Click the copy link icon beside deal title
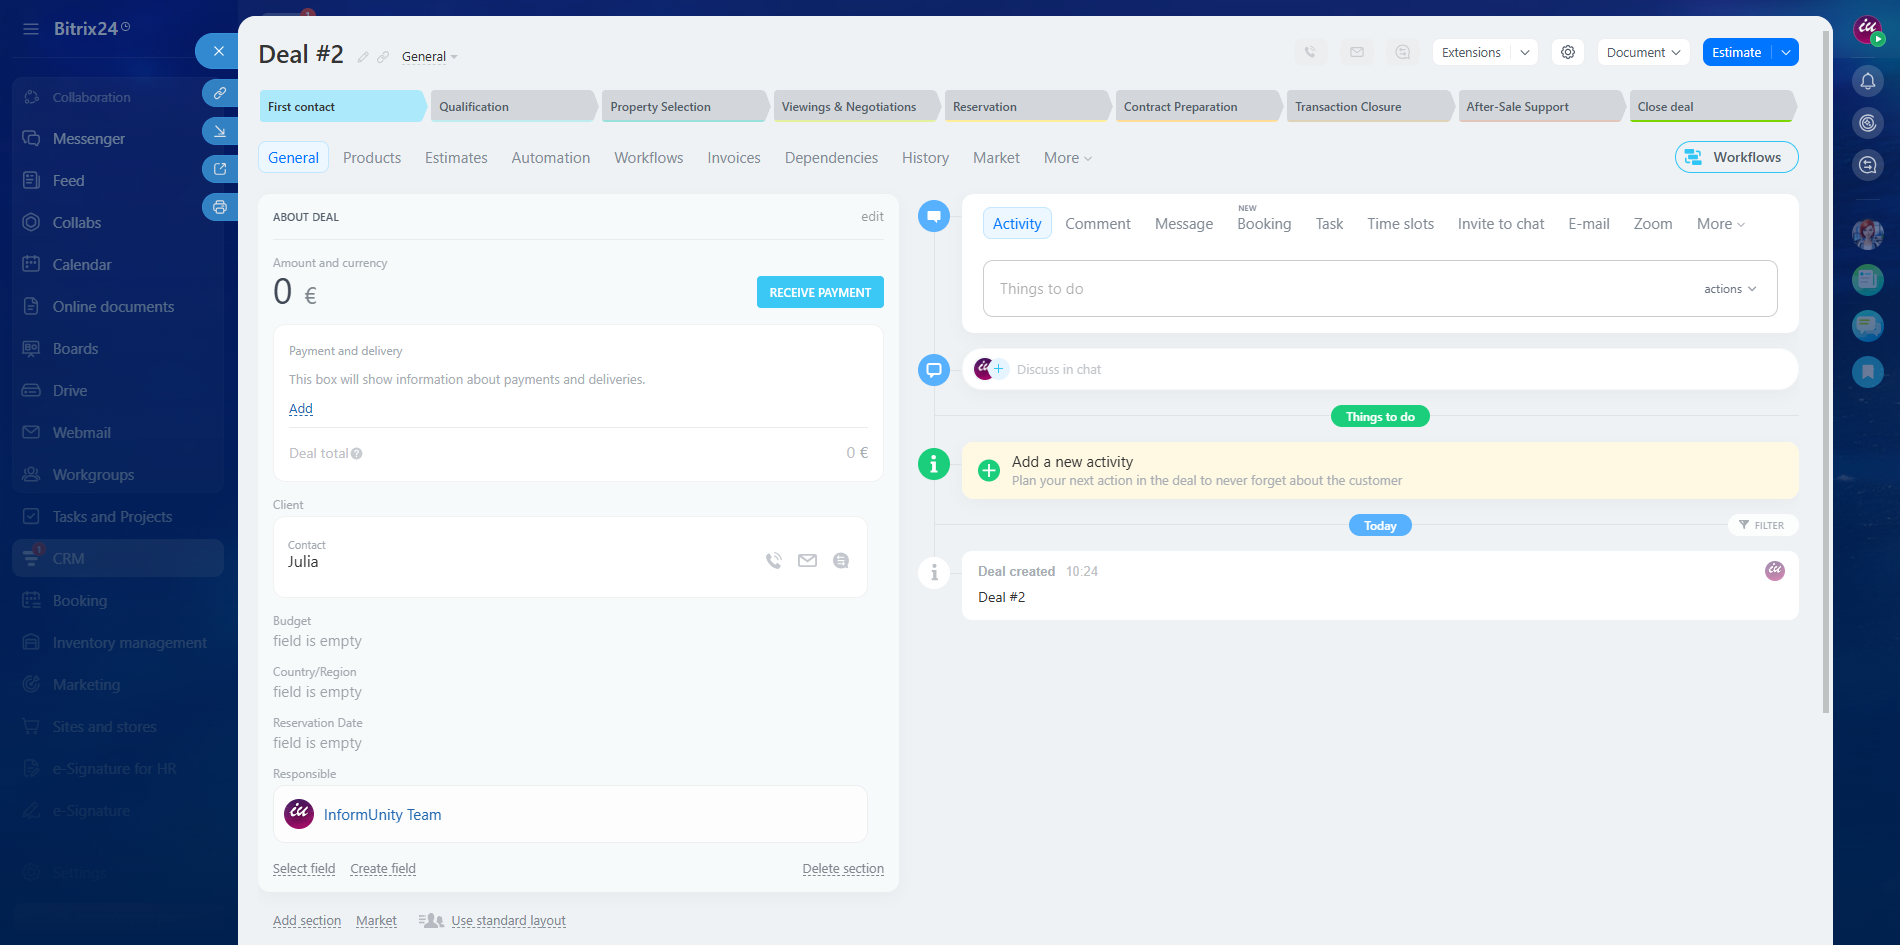1900x945 pixels. (383, 57)
